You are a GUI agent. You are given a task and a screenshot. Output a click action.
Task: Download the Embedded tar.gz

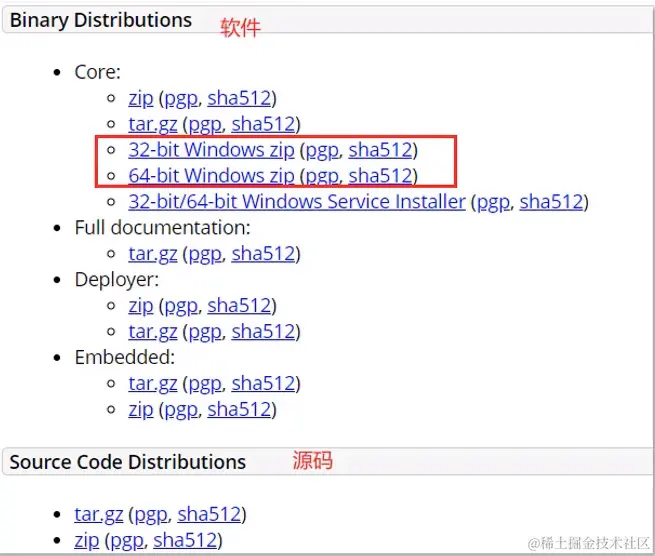pos(152,383)
